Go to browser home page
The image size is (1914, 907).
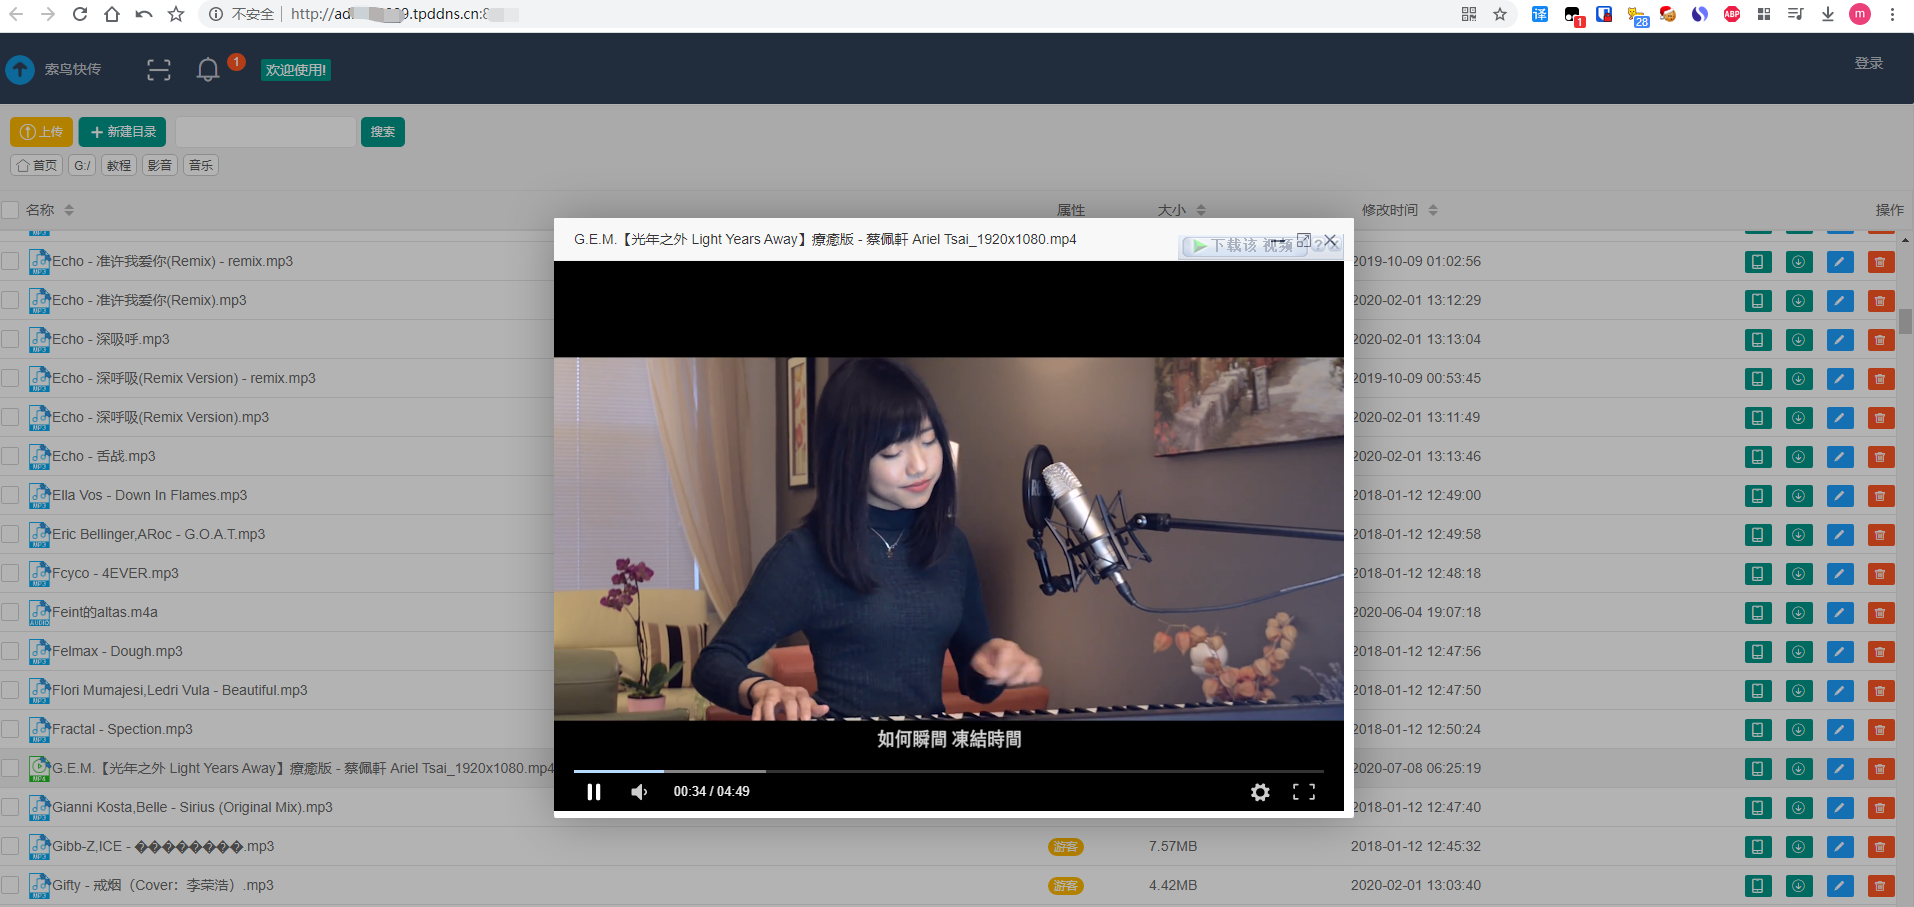tap(112, 14)
